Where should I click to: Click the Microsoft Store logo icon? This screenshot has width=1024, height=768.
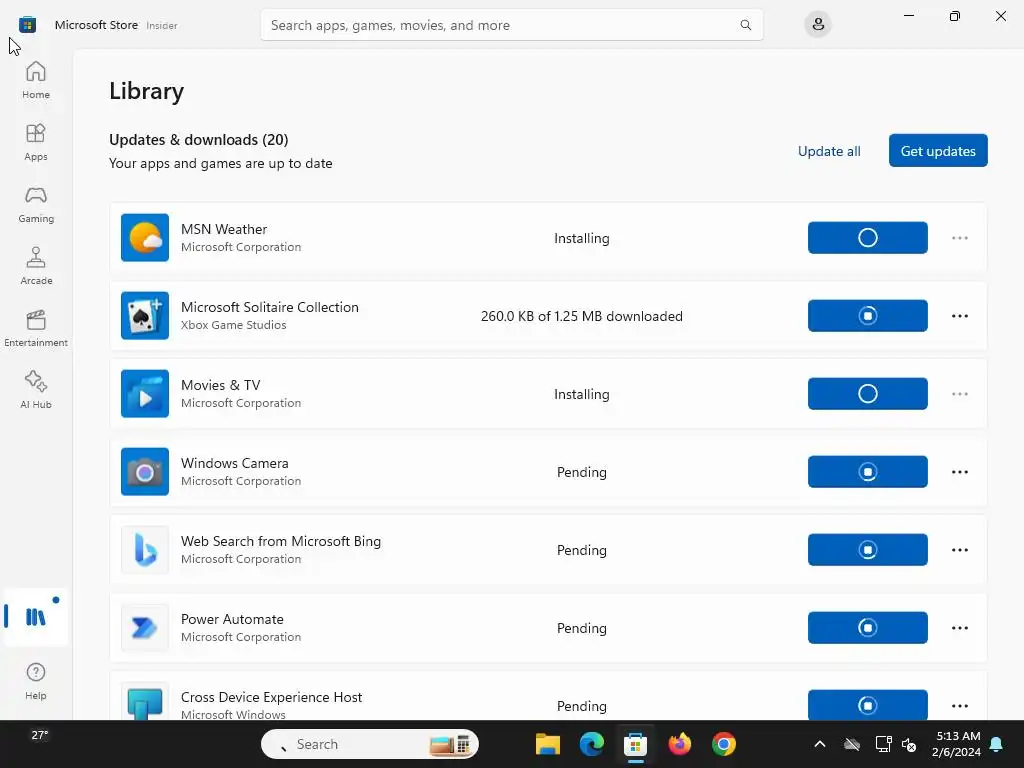click(x=27, y=25)
